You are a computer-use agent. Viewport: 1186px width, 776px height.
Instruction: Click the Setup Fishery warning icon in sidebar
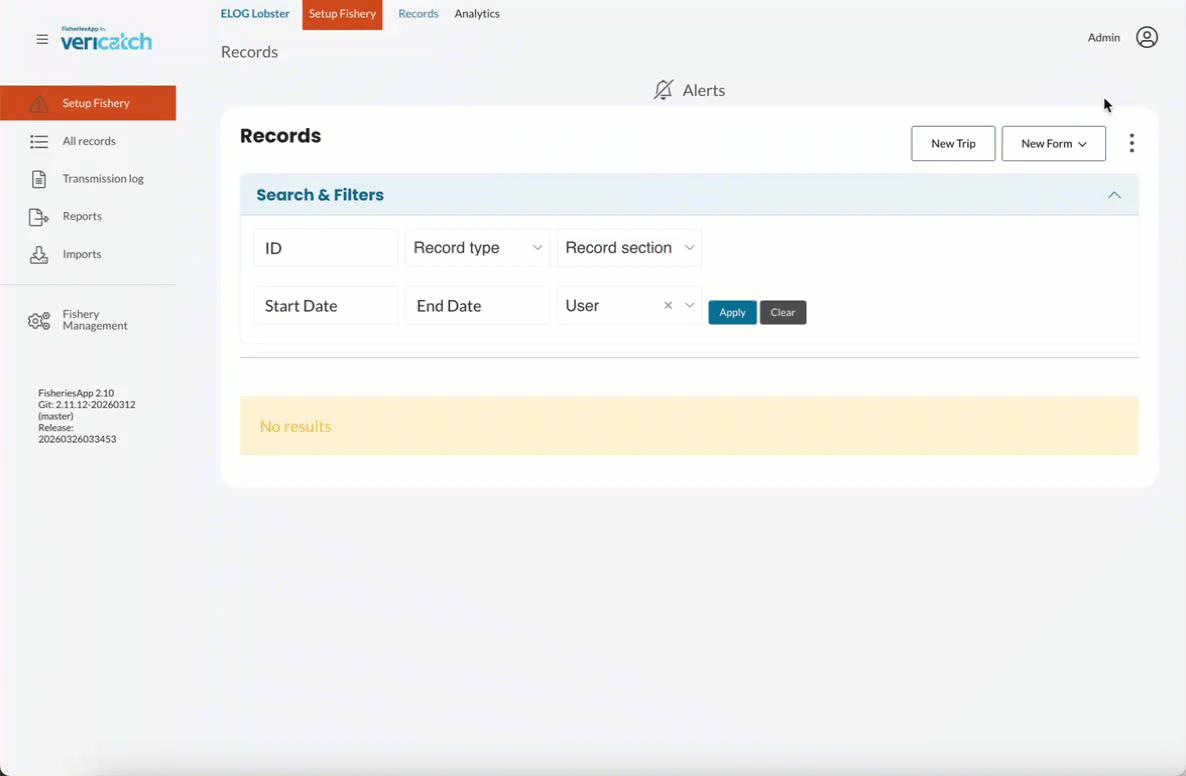tap(39, 104)
